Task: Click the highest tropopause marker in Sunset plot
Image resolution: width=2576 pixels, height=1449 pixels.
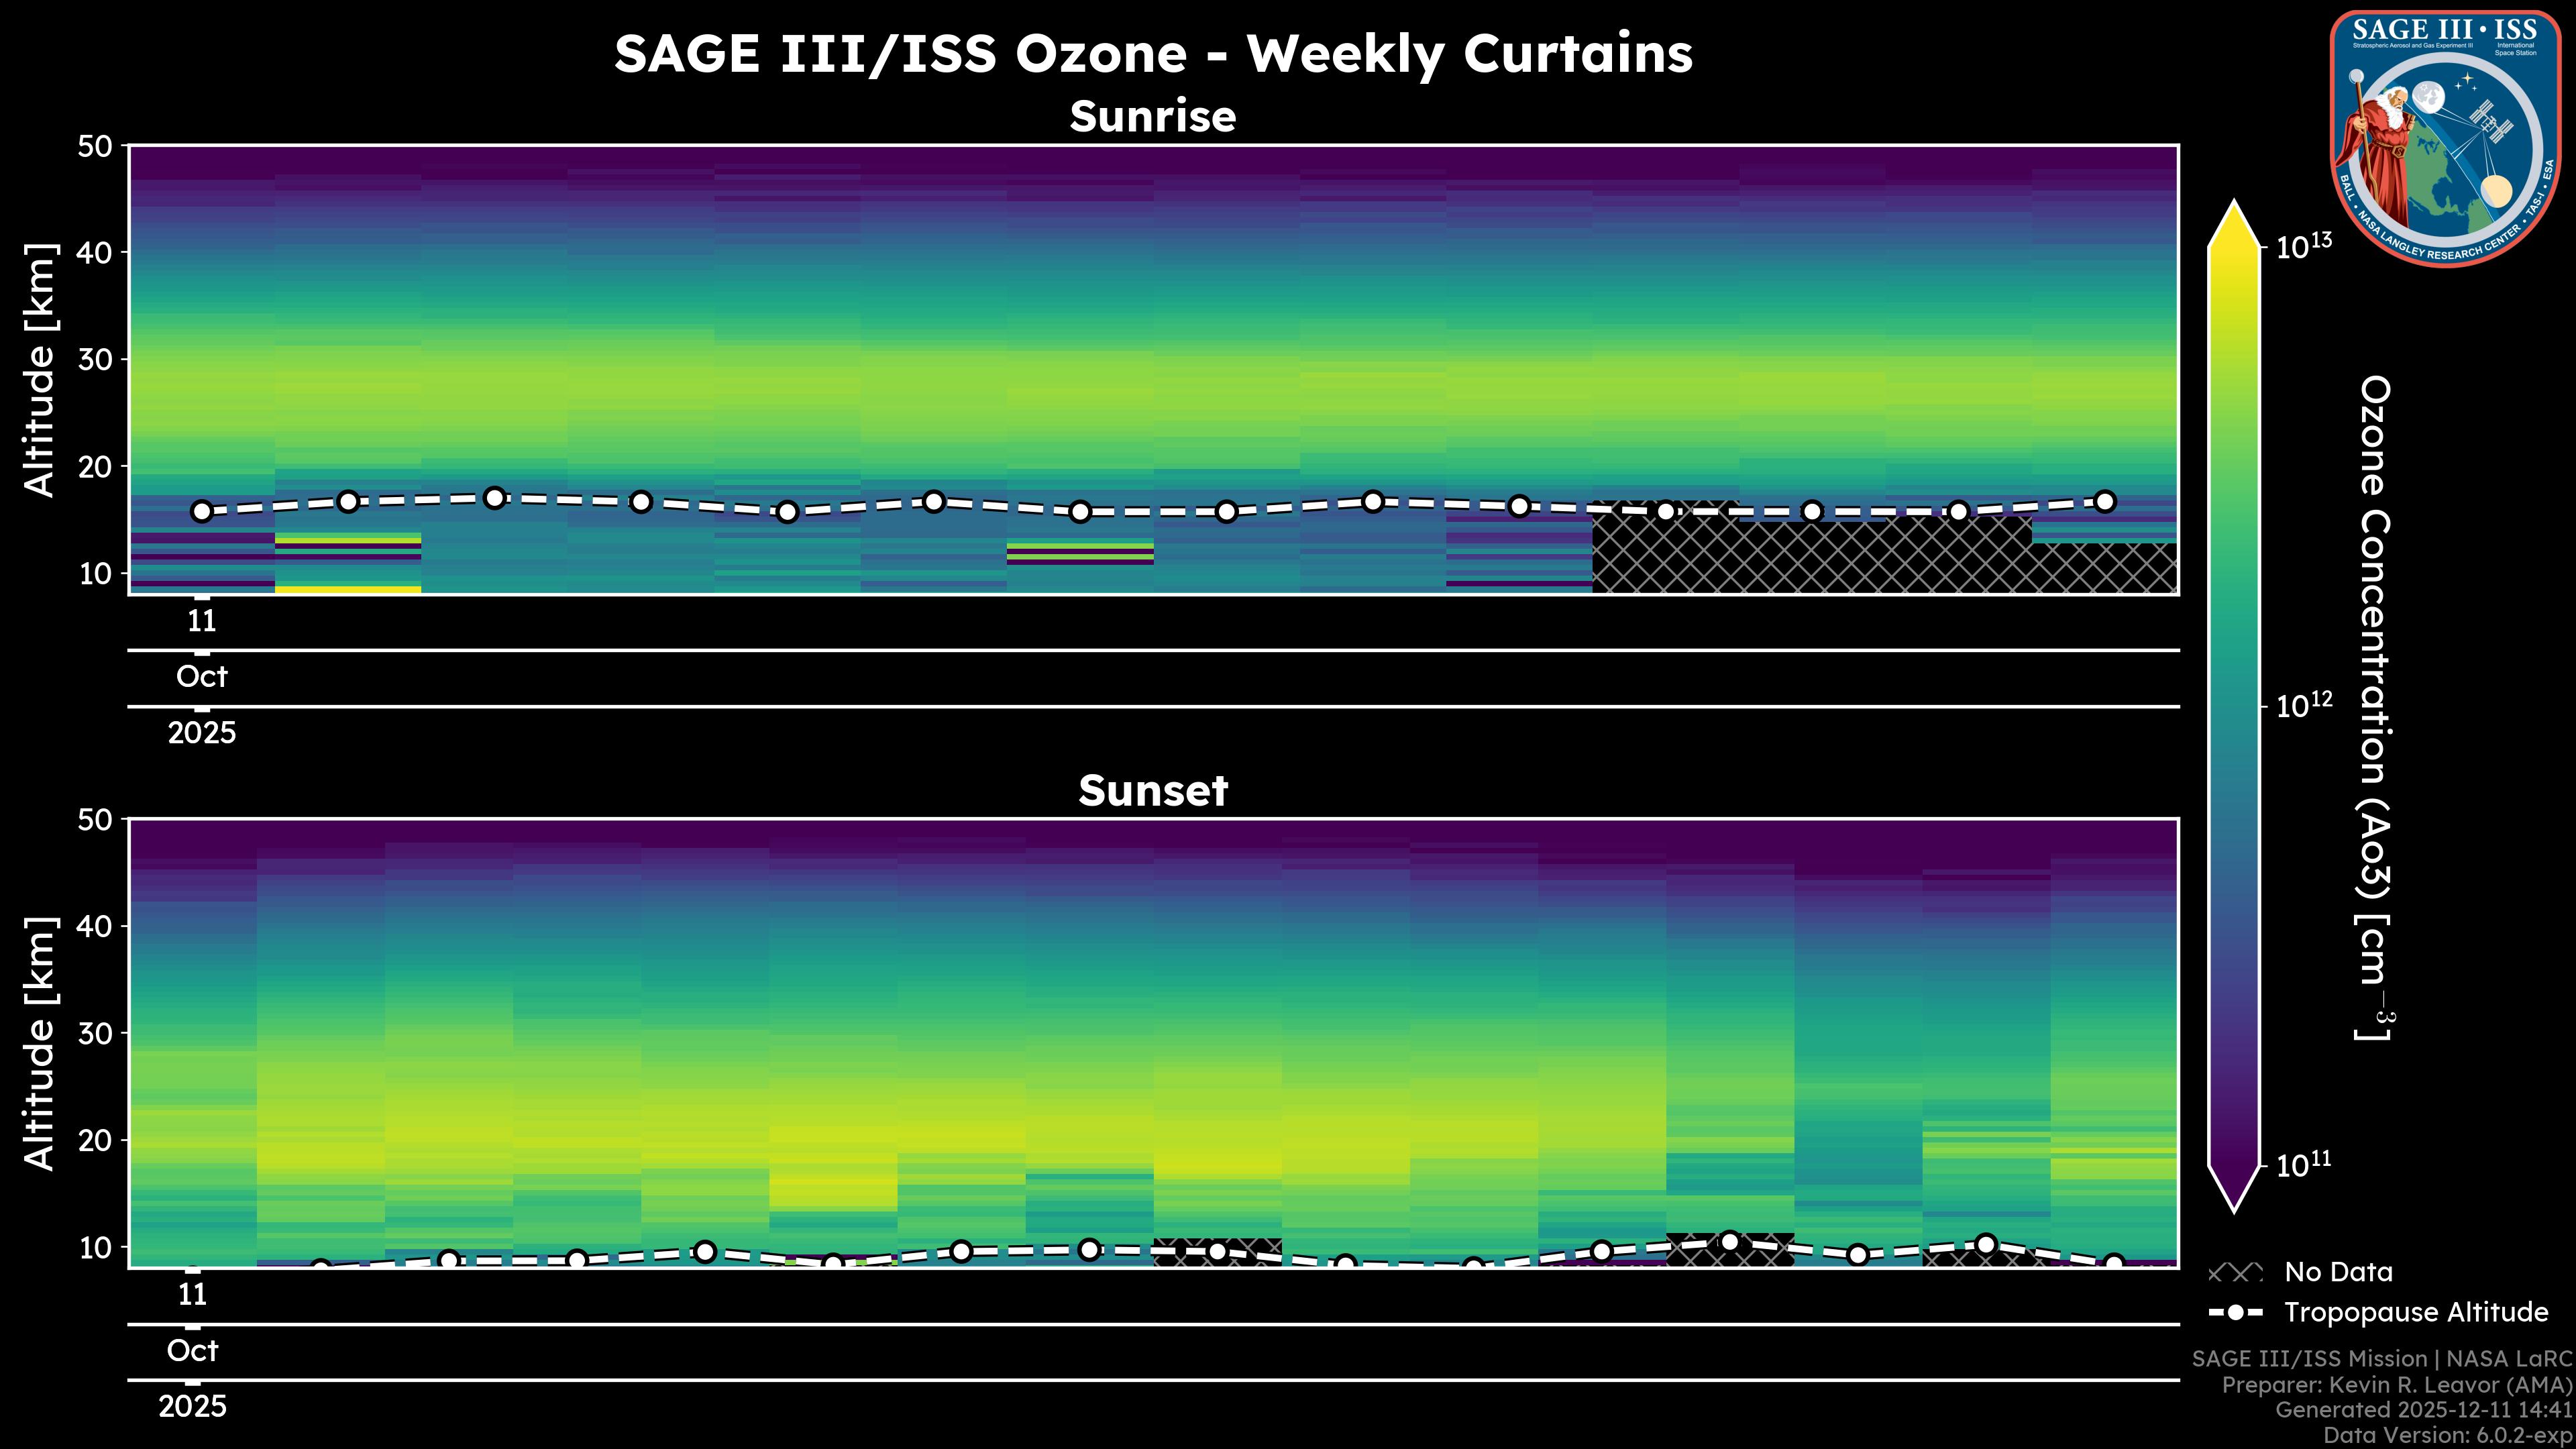Action: click(x=1730, y=1241)
